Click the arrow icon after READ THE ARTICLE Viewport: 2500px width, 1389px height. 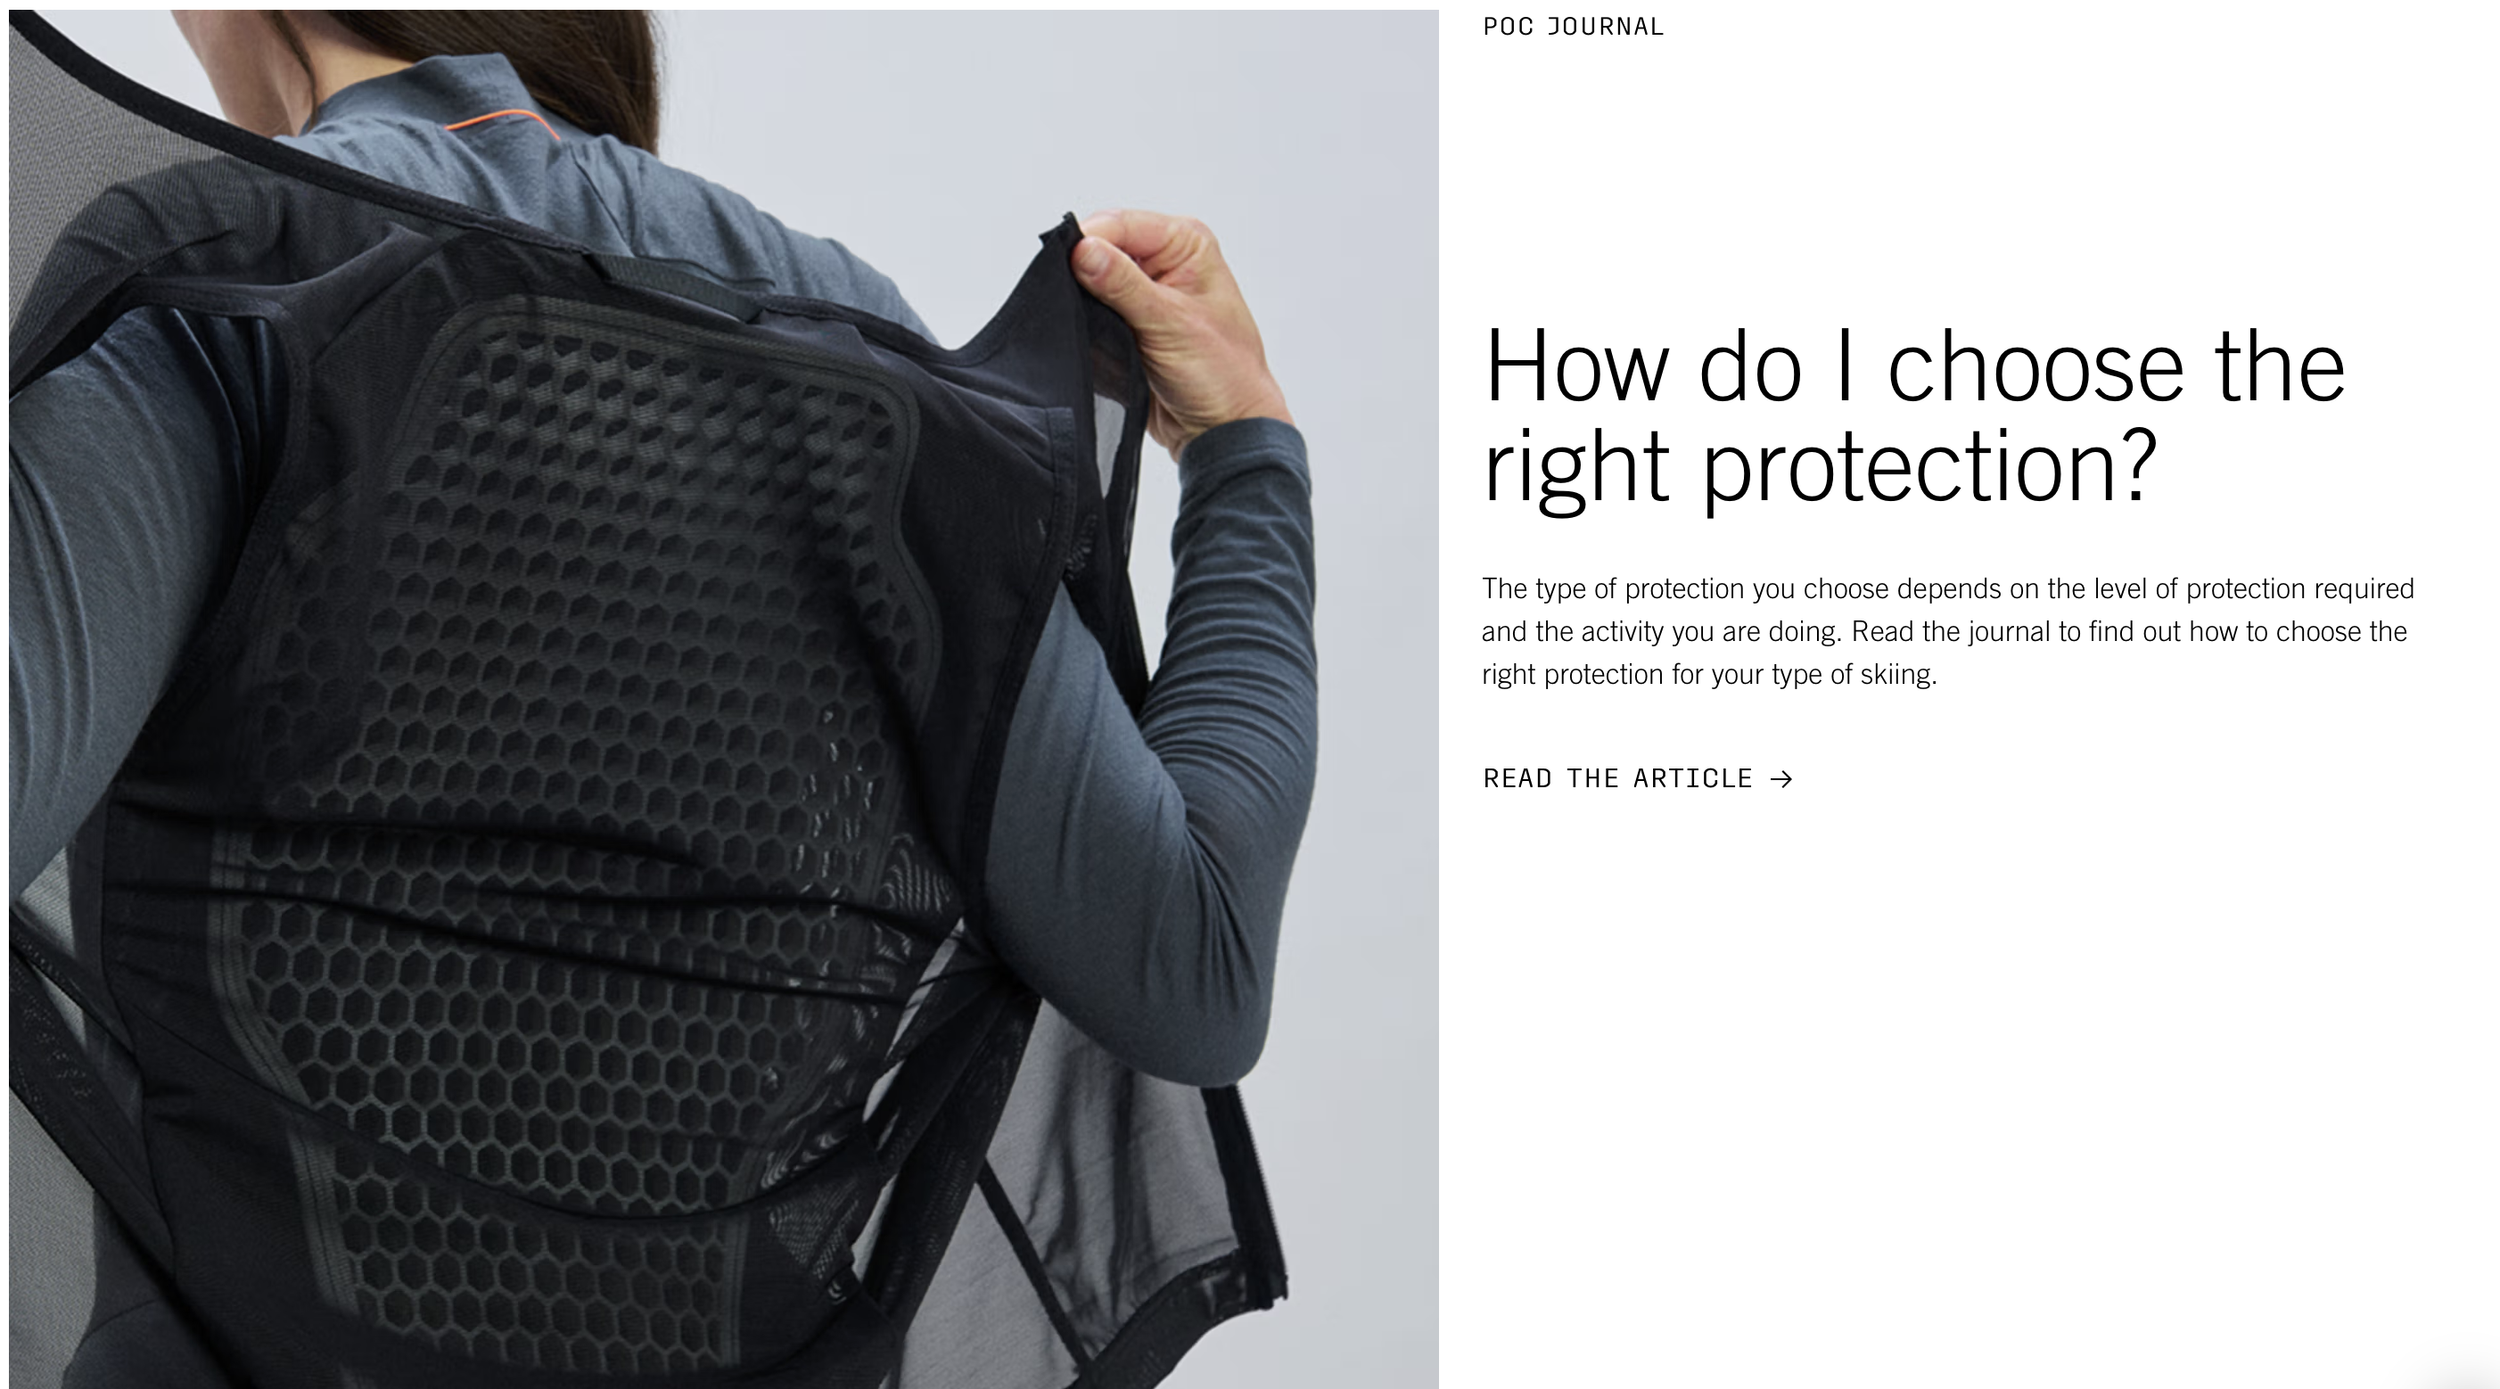pyautogui.click(x=1781, y=779)
